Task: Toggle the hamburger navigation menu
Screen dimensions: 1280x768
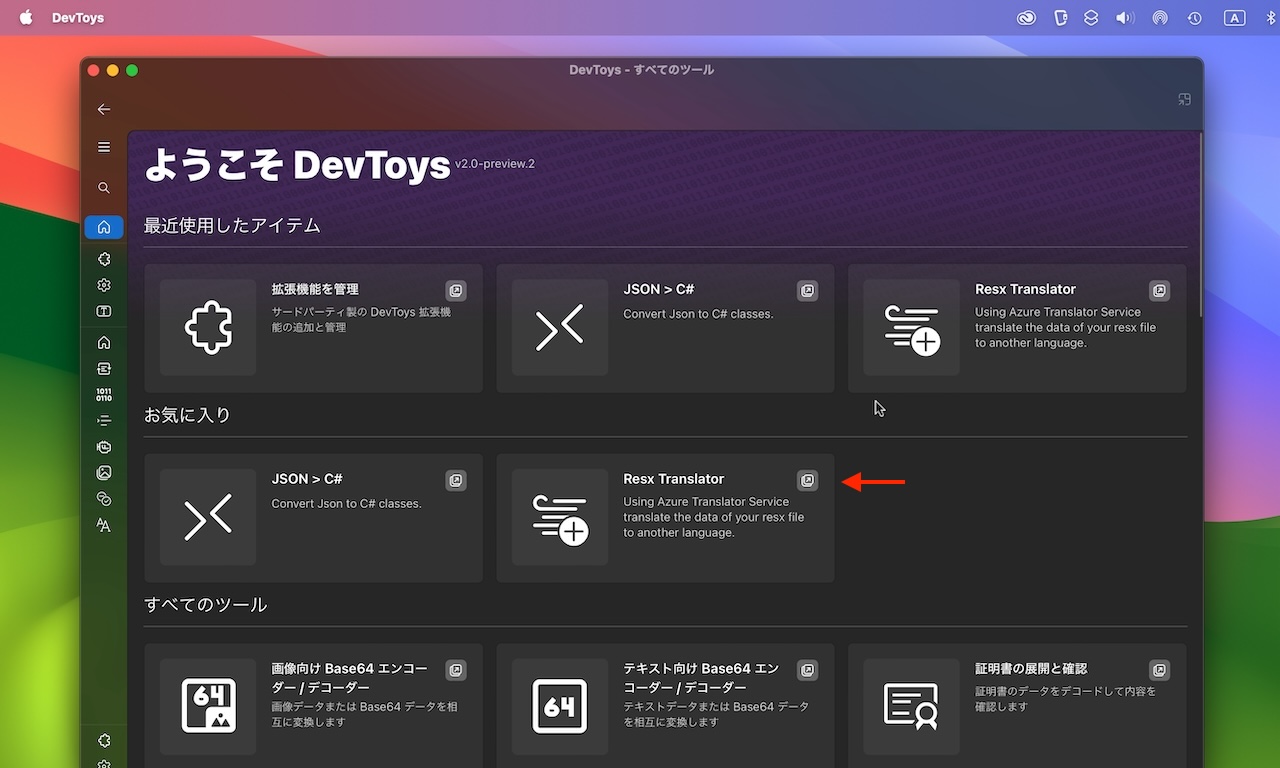Action: coord(104,147)
